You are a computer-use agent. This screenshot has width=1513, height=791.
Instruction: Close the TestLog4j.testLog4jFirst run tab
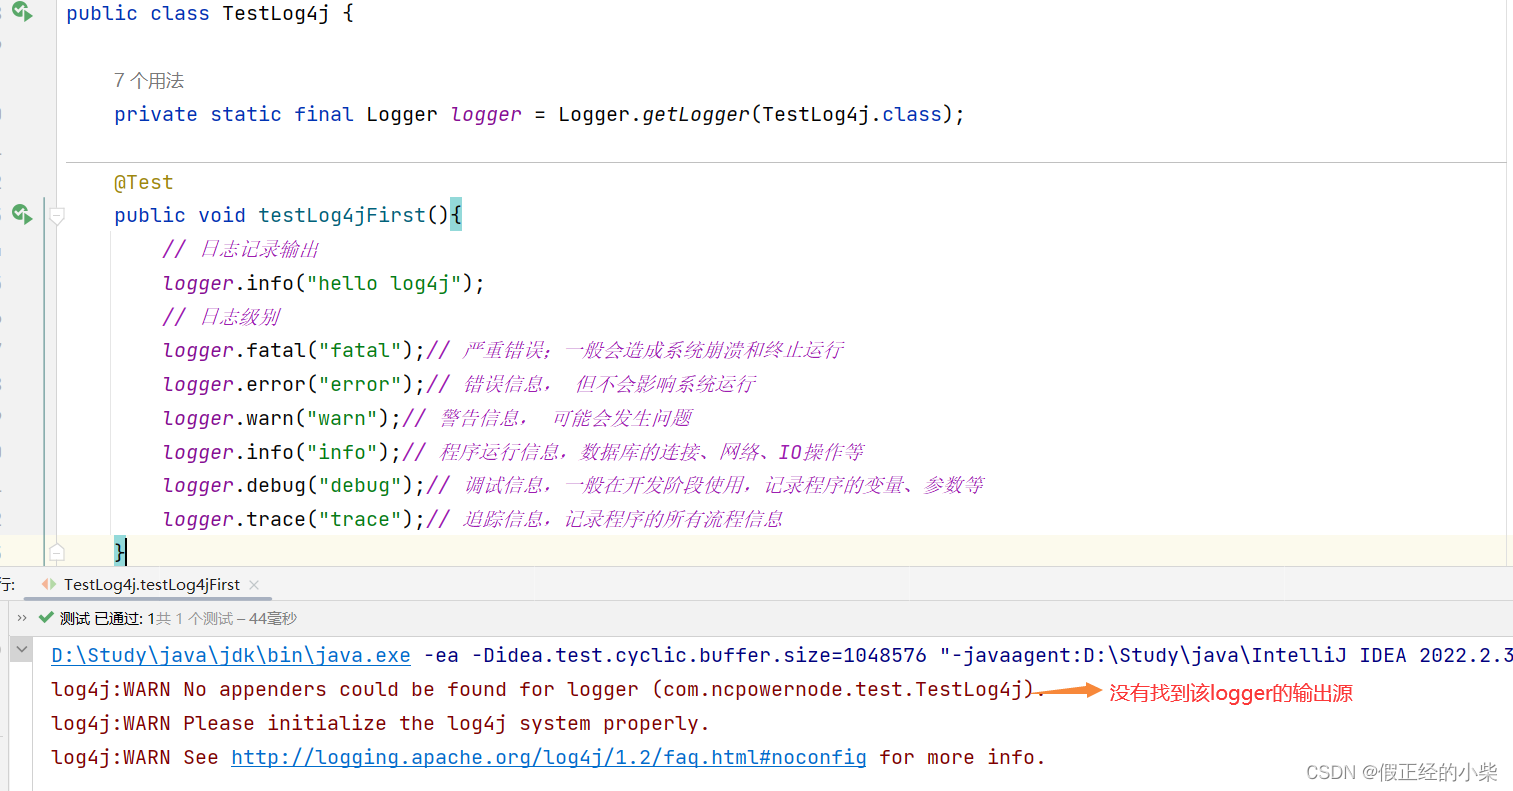(254, 585)
